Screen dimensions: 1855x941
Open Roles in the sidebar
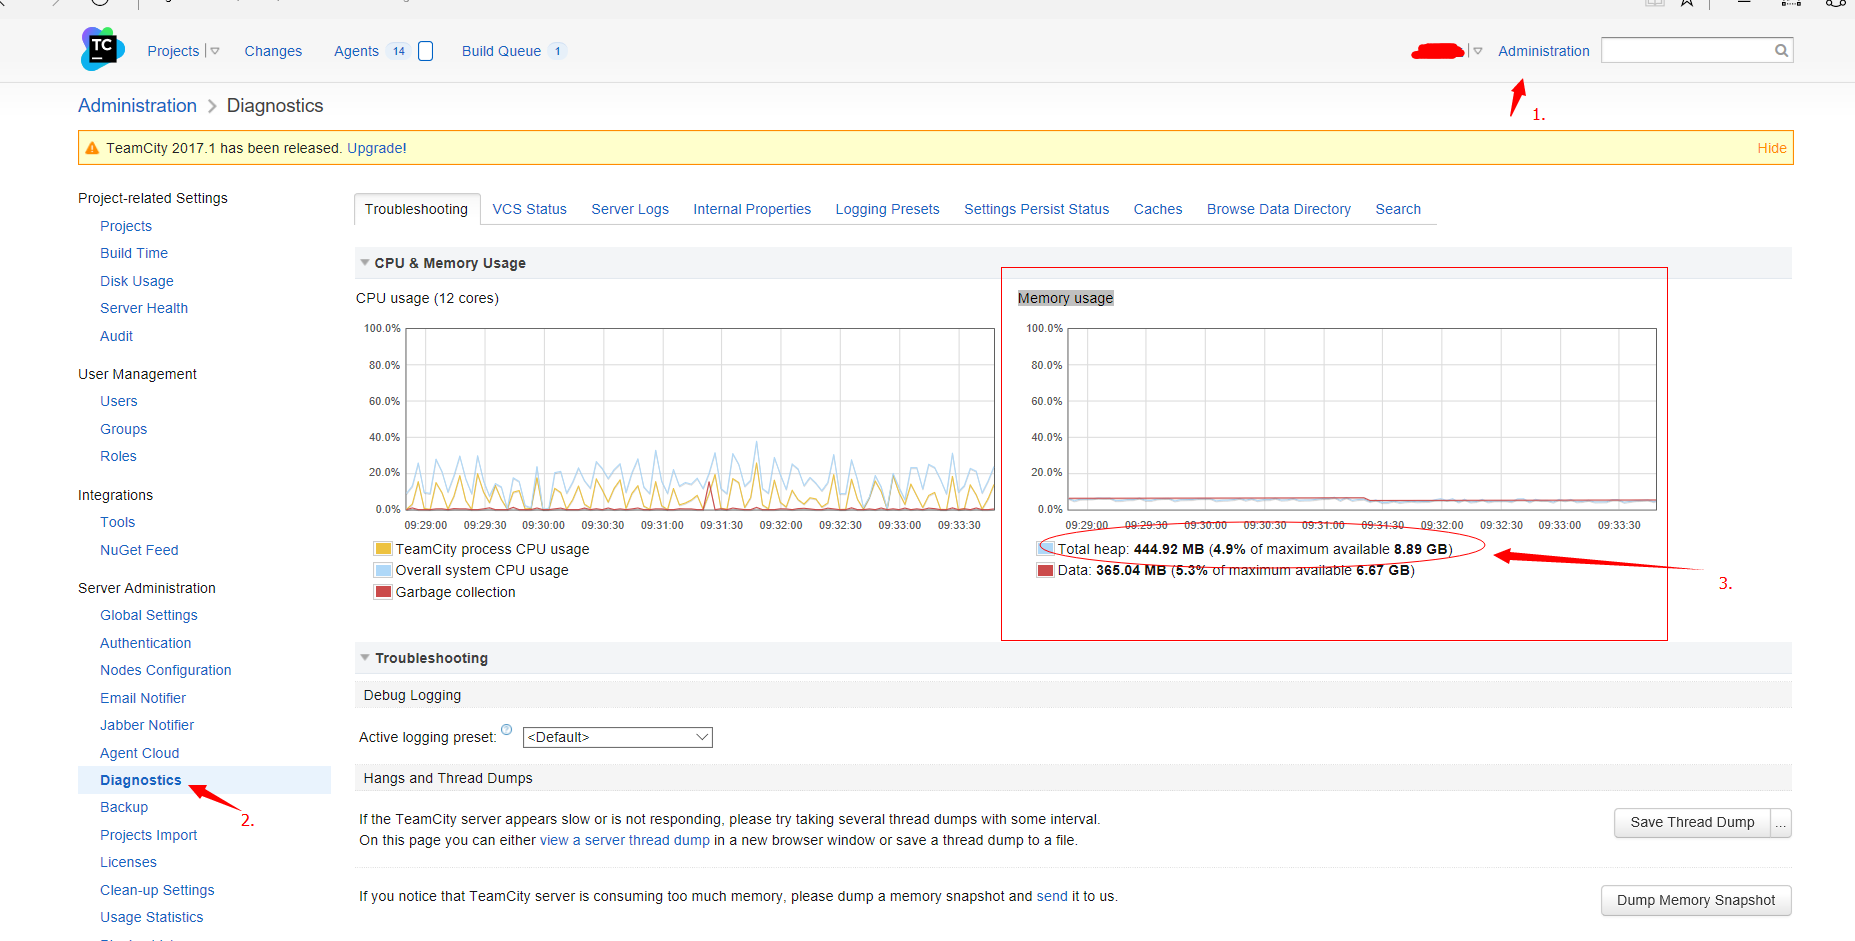click(x=118, y=456)
